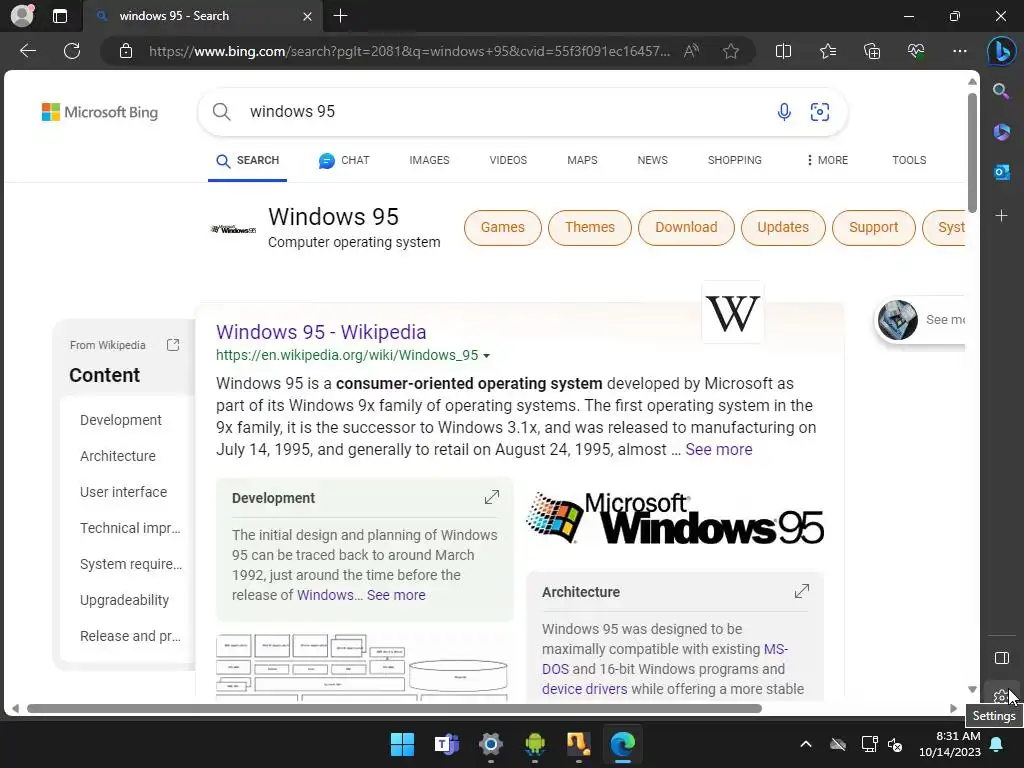
Task: Switch to the NEWS tab
Action: click(652, 160)
